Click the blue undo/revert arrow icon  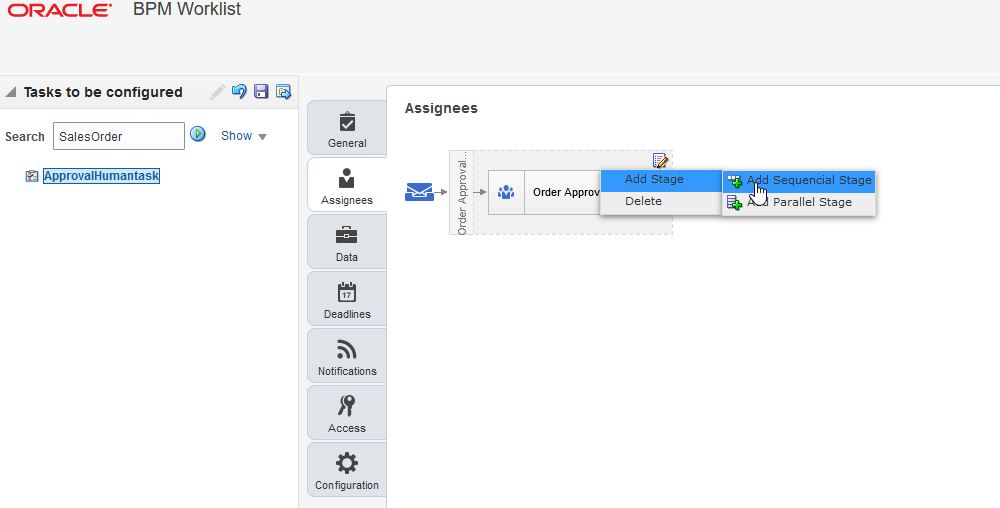(x=239, y=91)
